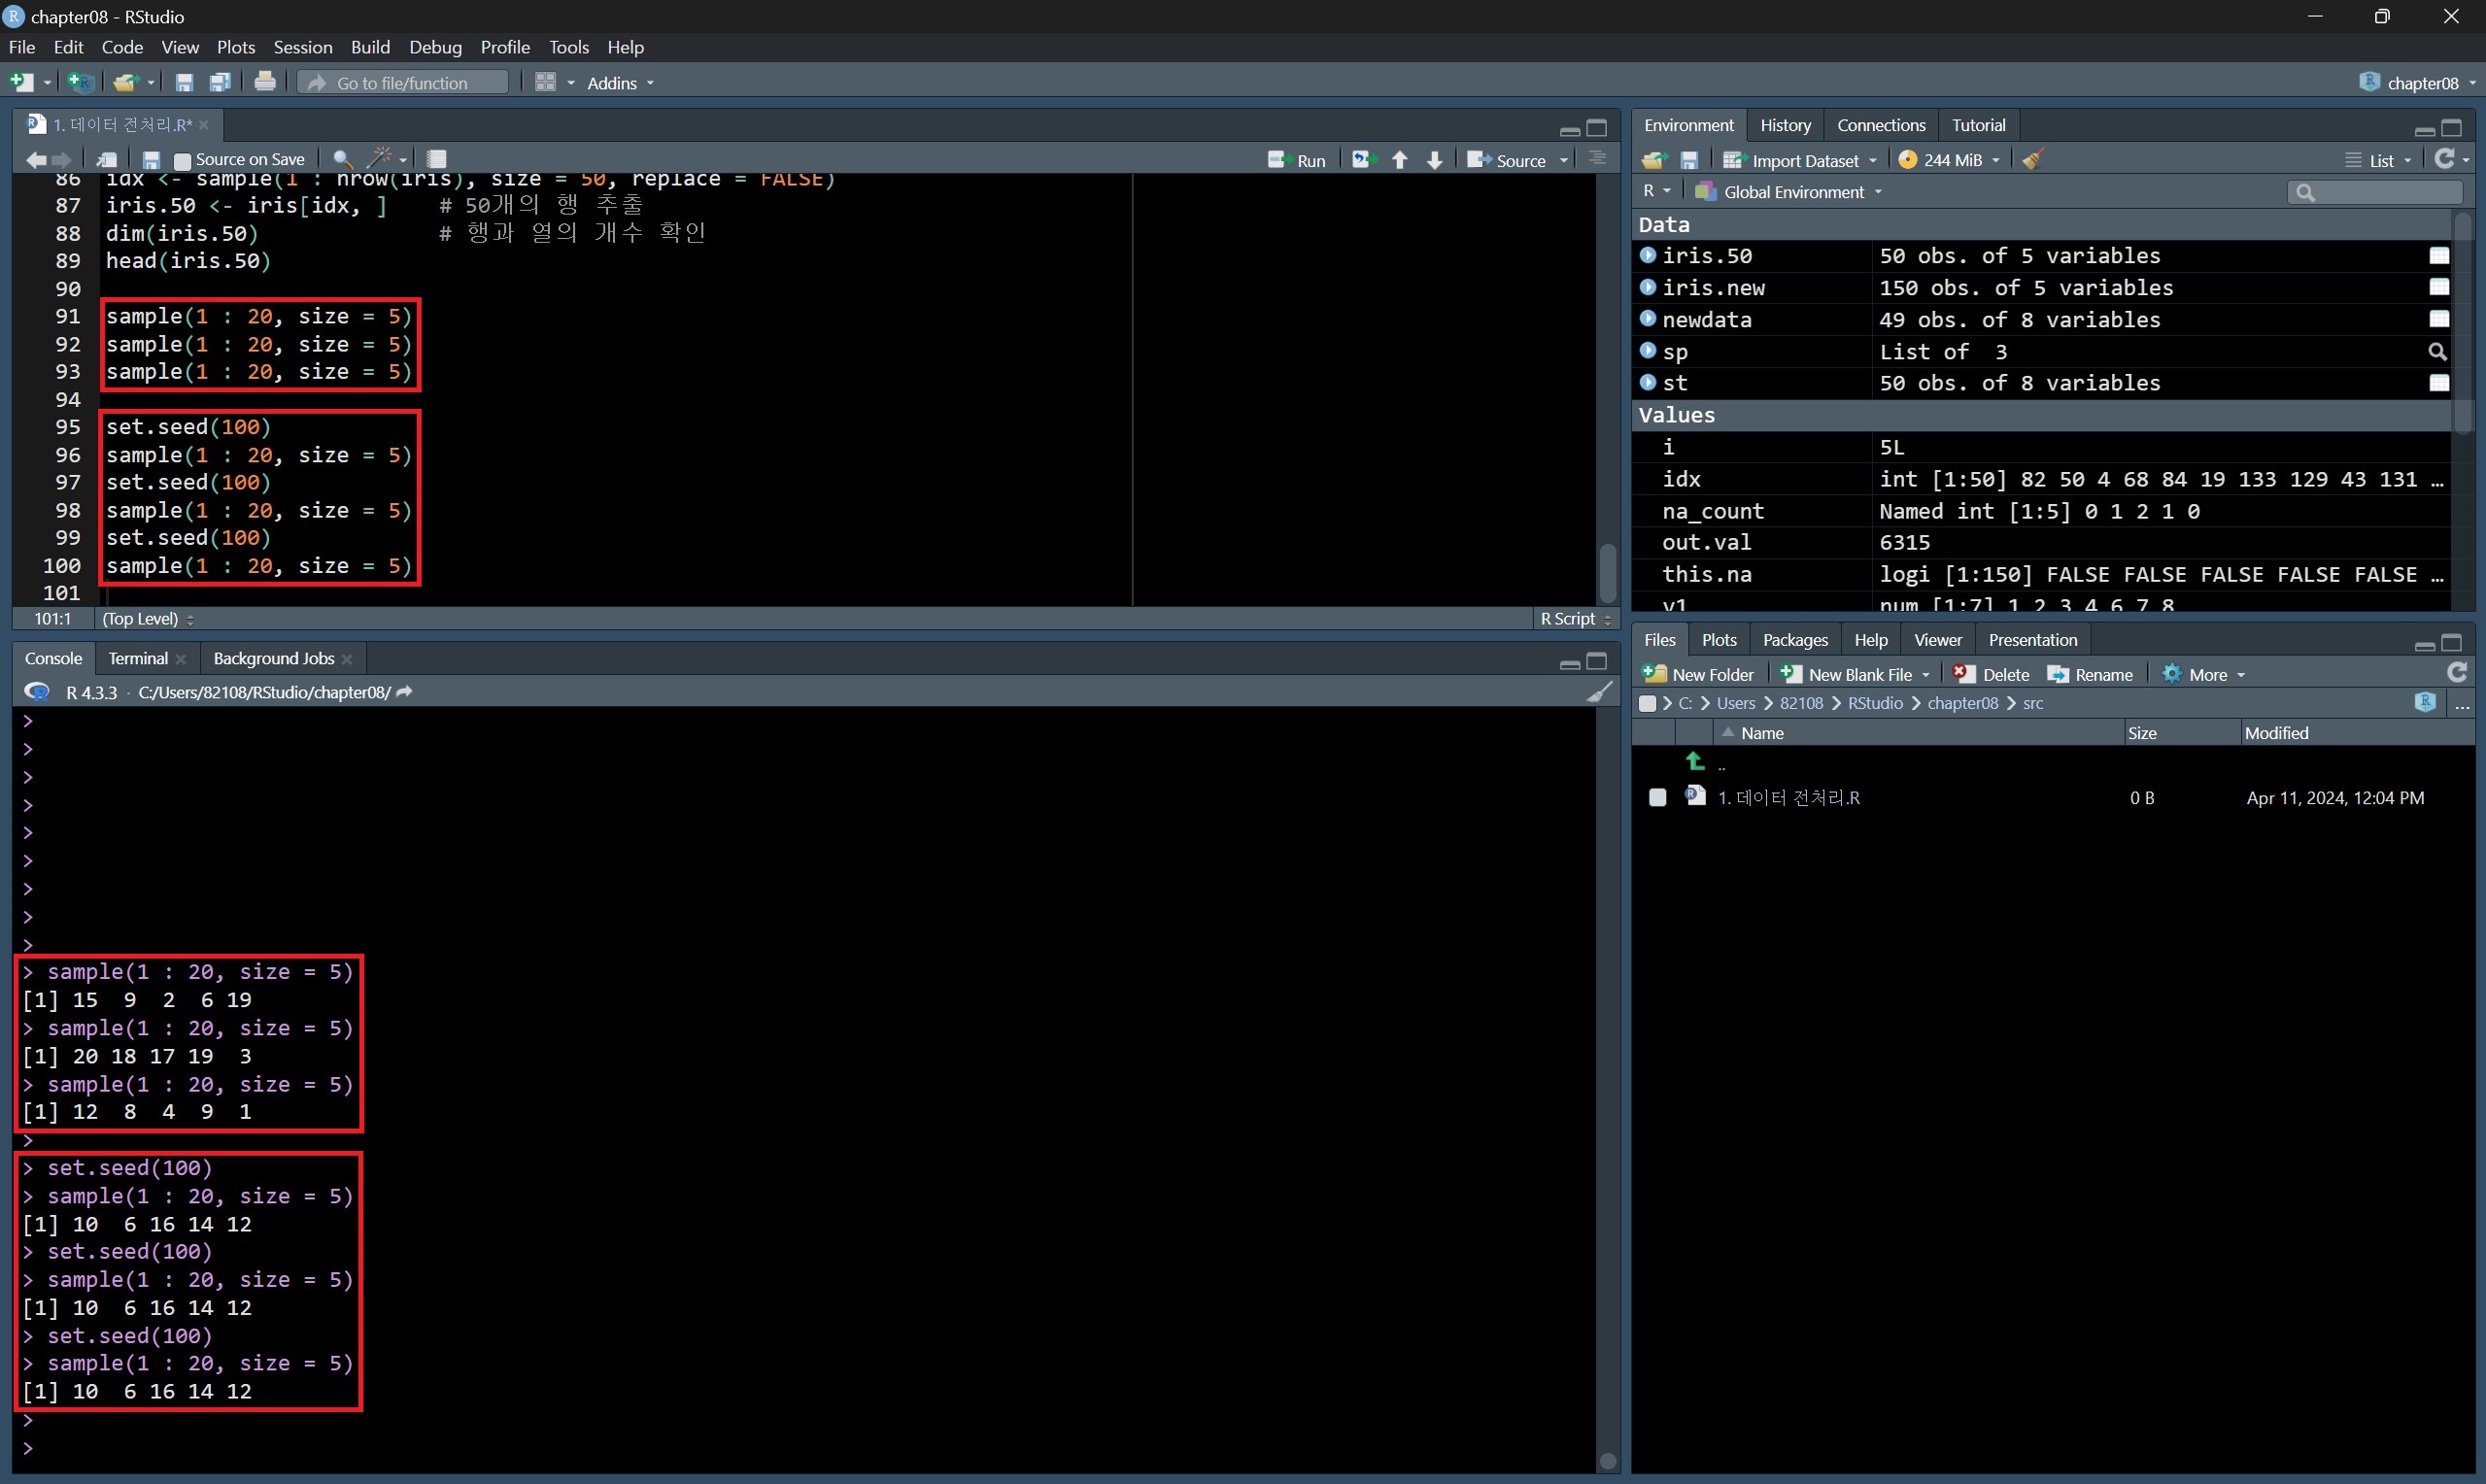Toggle the select-all checkbox in Files breadcrumb
Viewport: 2486px width, 1484px height.
1647,703
